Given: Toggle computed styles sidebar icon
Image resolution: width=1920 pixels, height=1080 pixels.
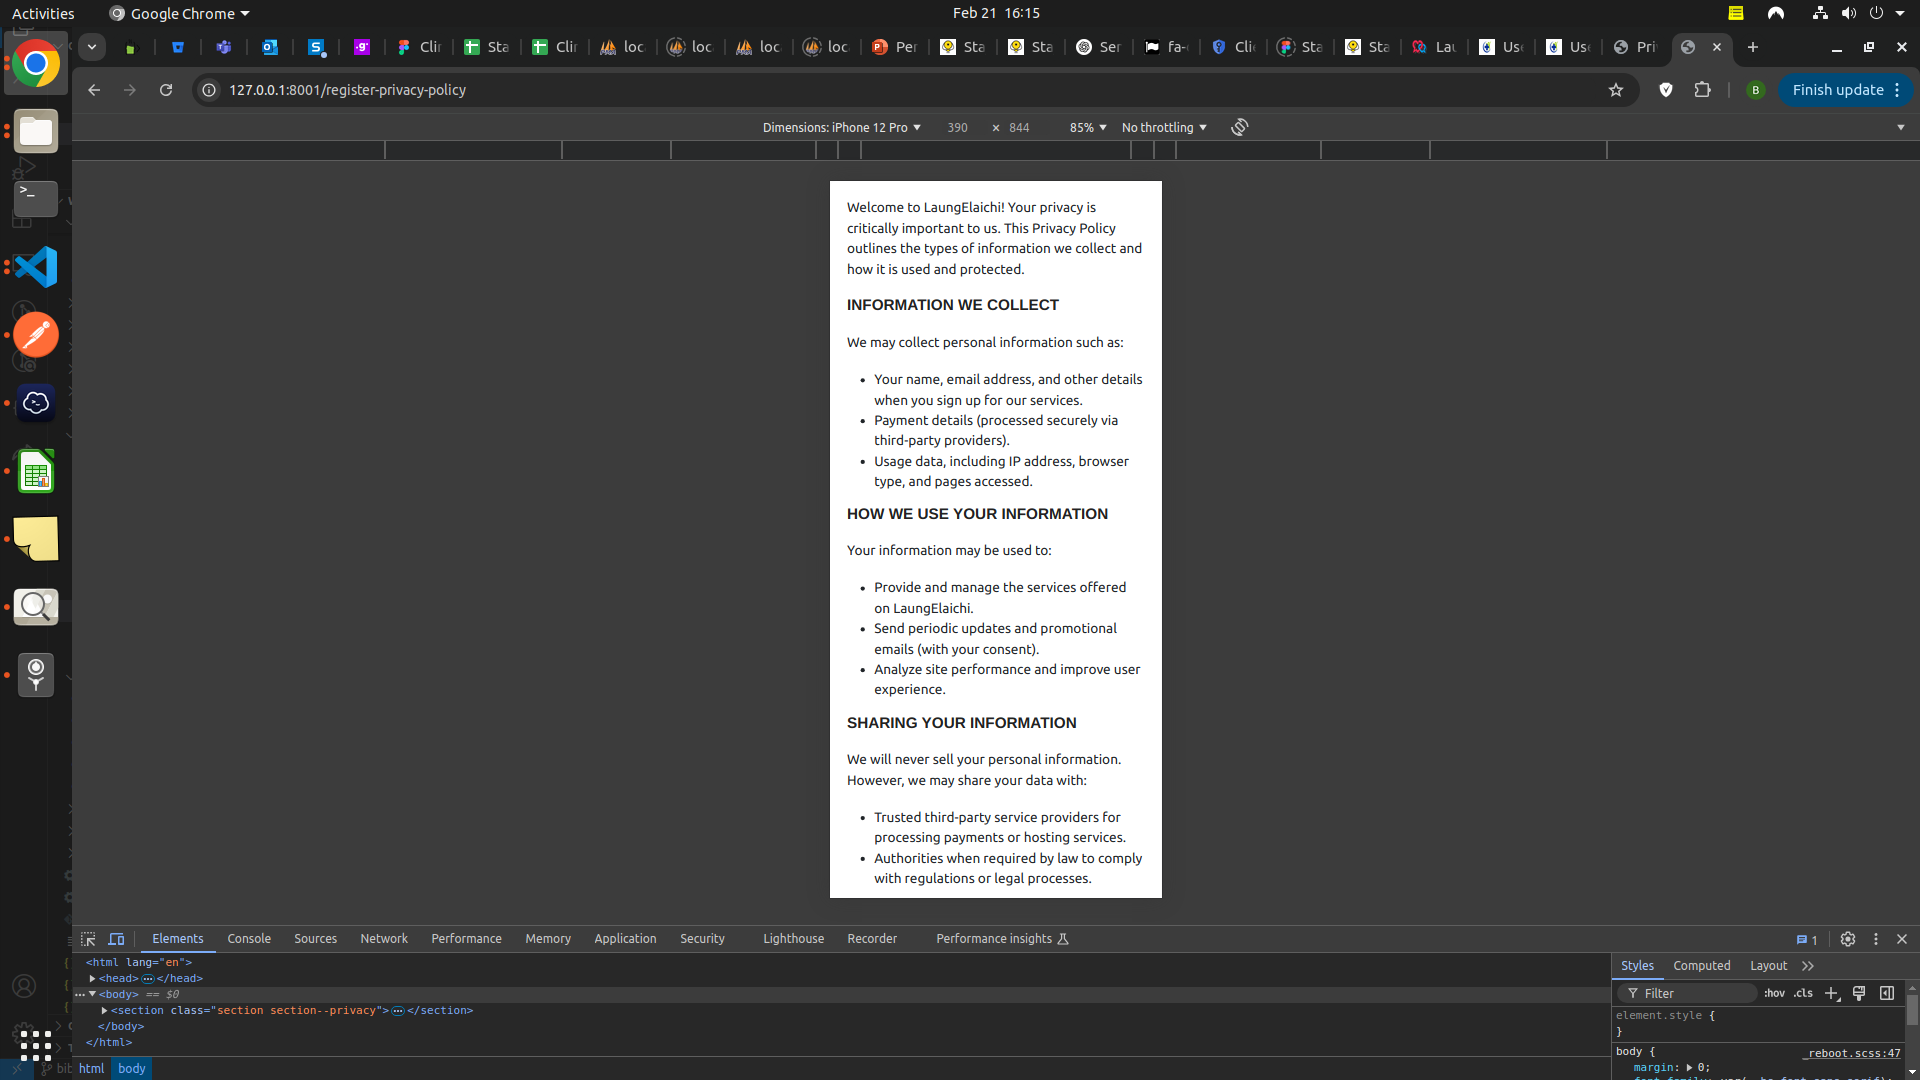Looking at the screenshot, I should tap(1887, 993).
